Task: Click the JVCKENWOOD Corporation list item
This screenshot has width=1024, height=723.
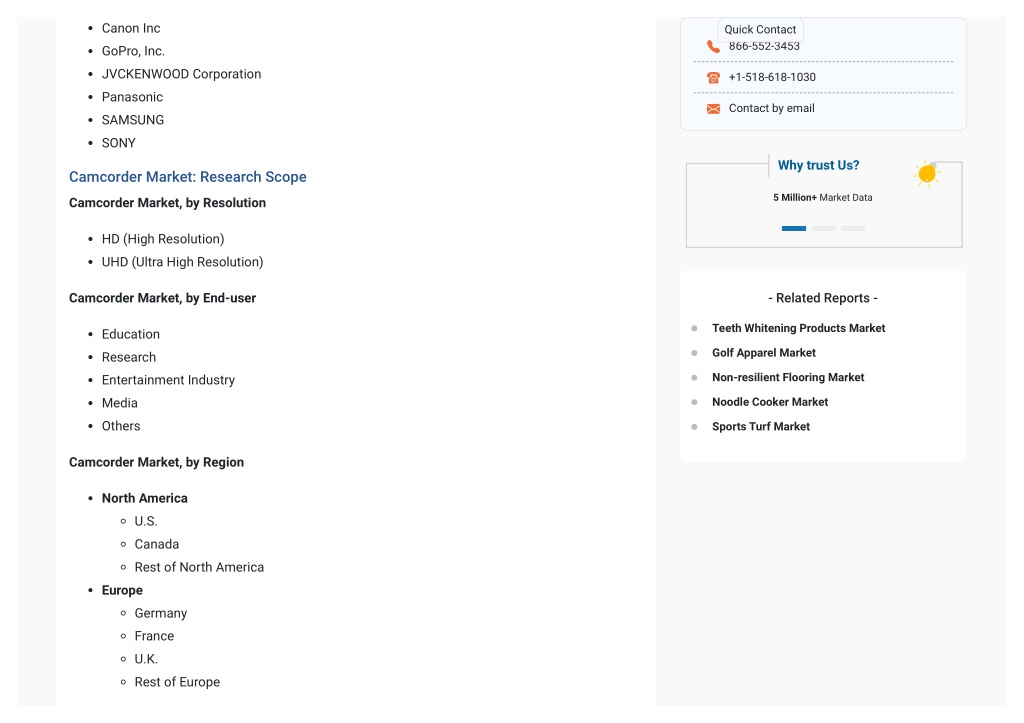Action: (x=182, y=74)
